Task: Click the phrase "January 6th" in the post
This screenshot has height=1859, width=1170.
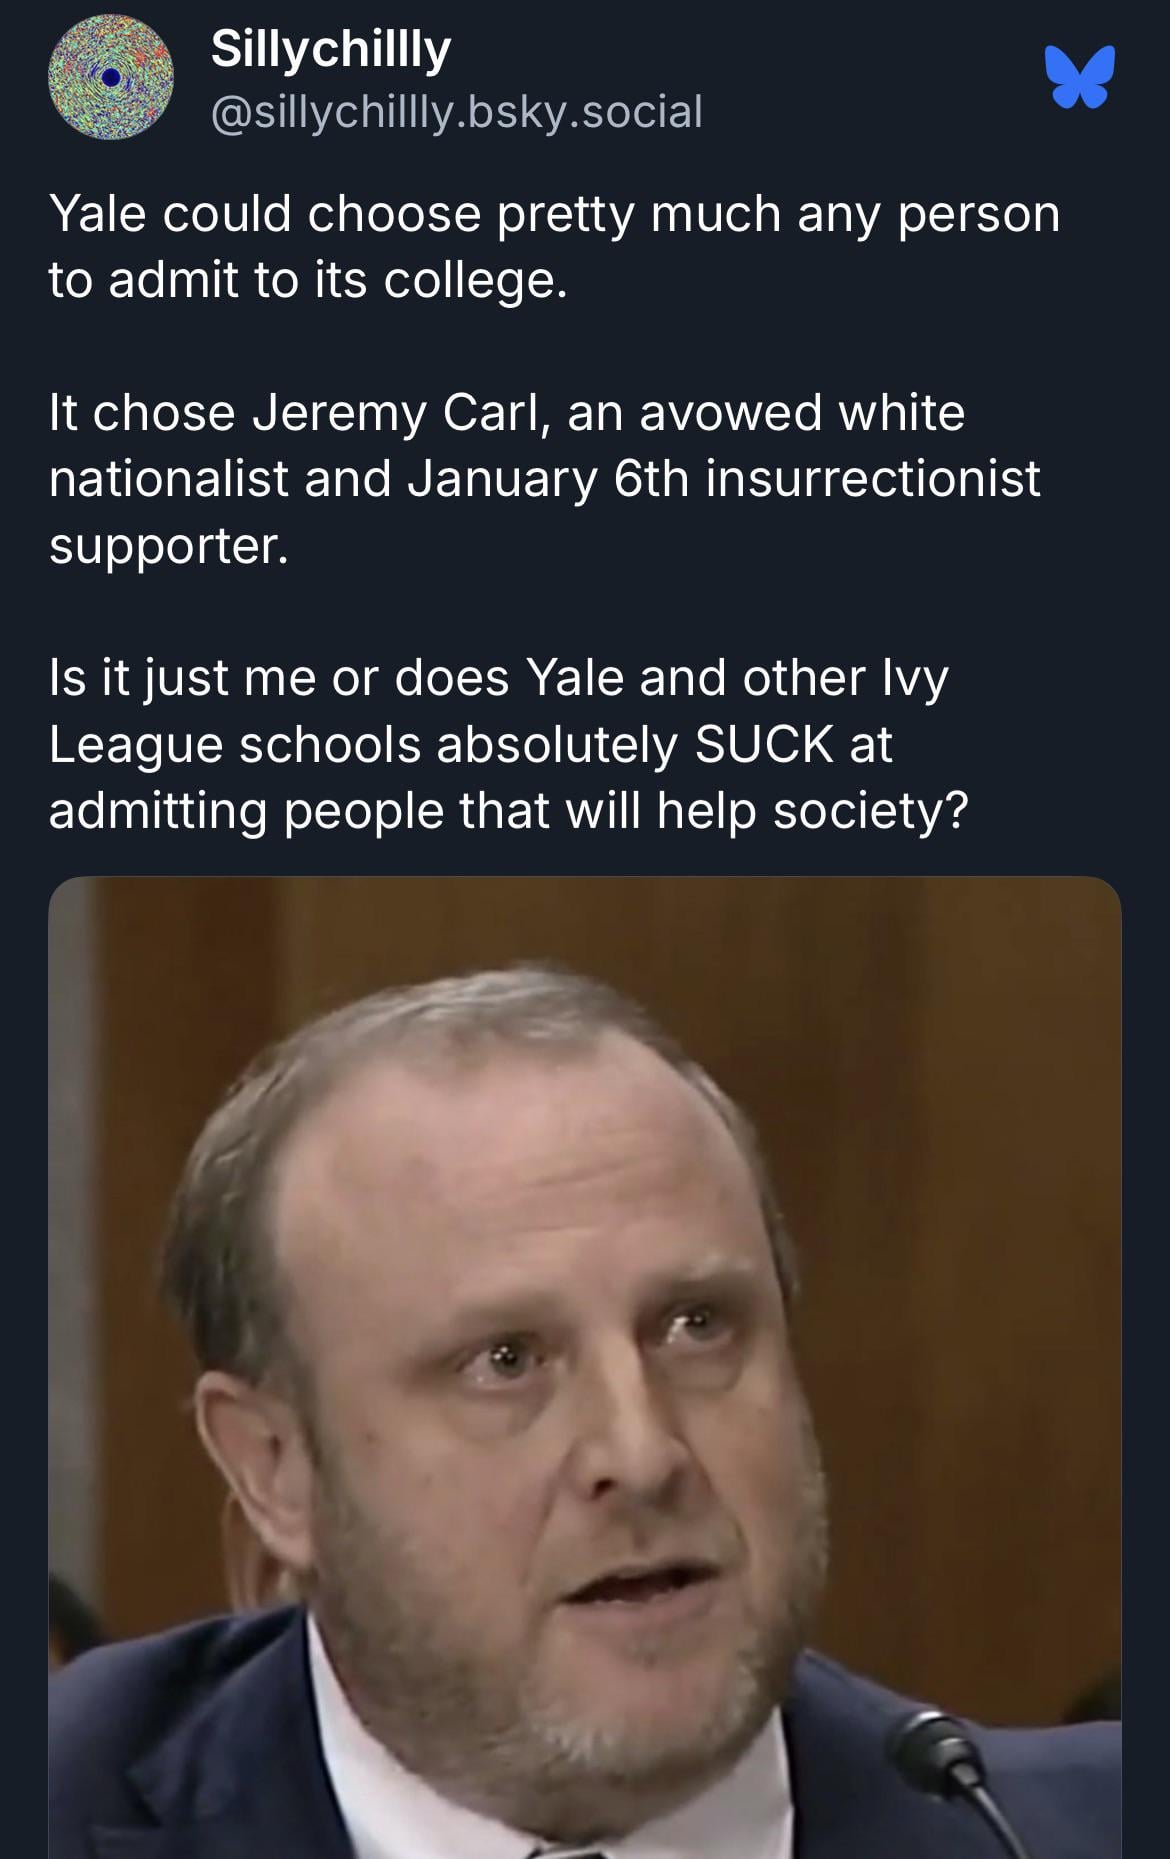Action: coord(548,478)
